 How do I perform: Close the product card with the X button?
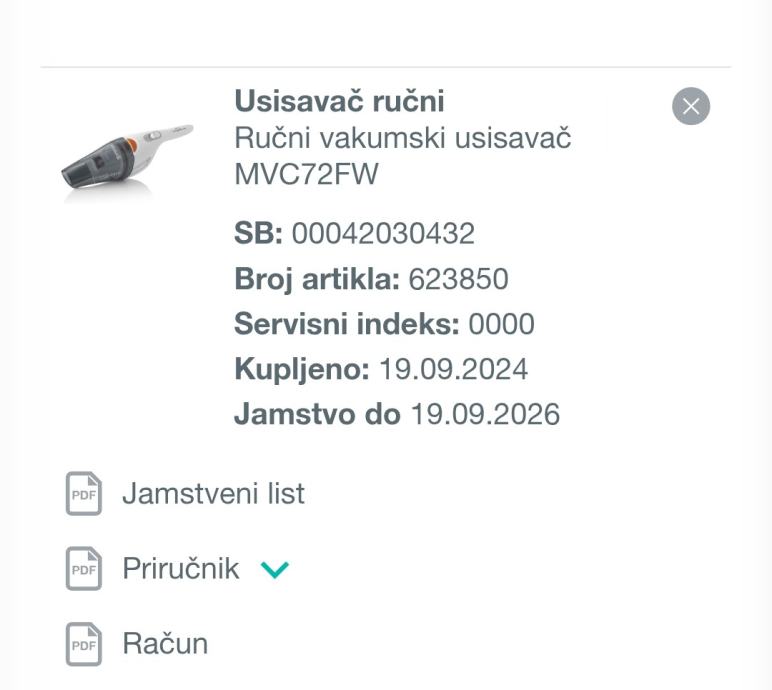691,106
